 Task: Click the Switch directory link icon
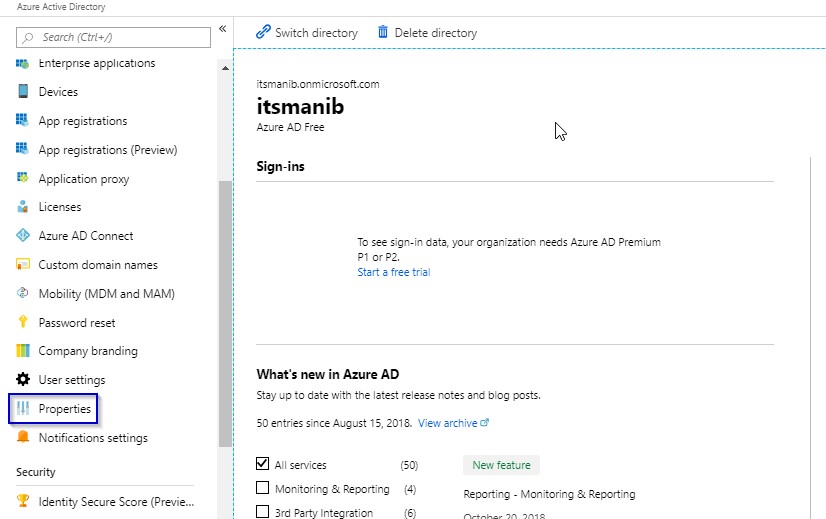coord(263,32)
